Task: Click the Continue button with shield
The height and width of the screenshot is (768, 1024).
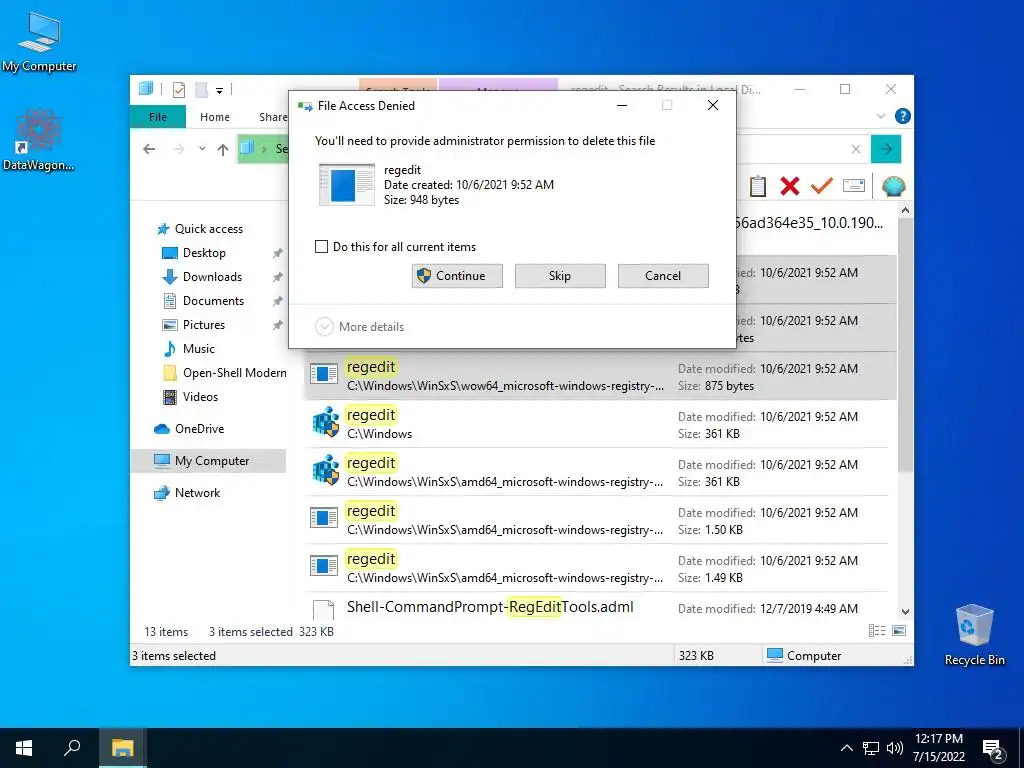Action: point(457,276)
